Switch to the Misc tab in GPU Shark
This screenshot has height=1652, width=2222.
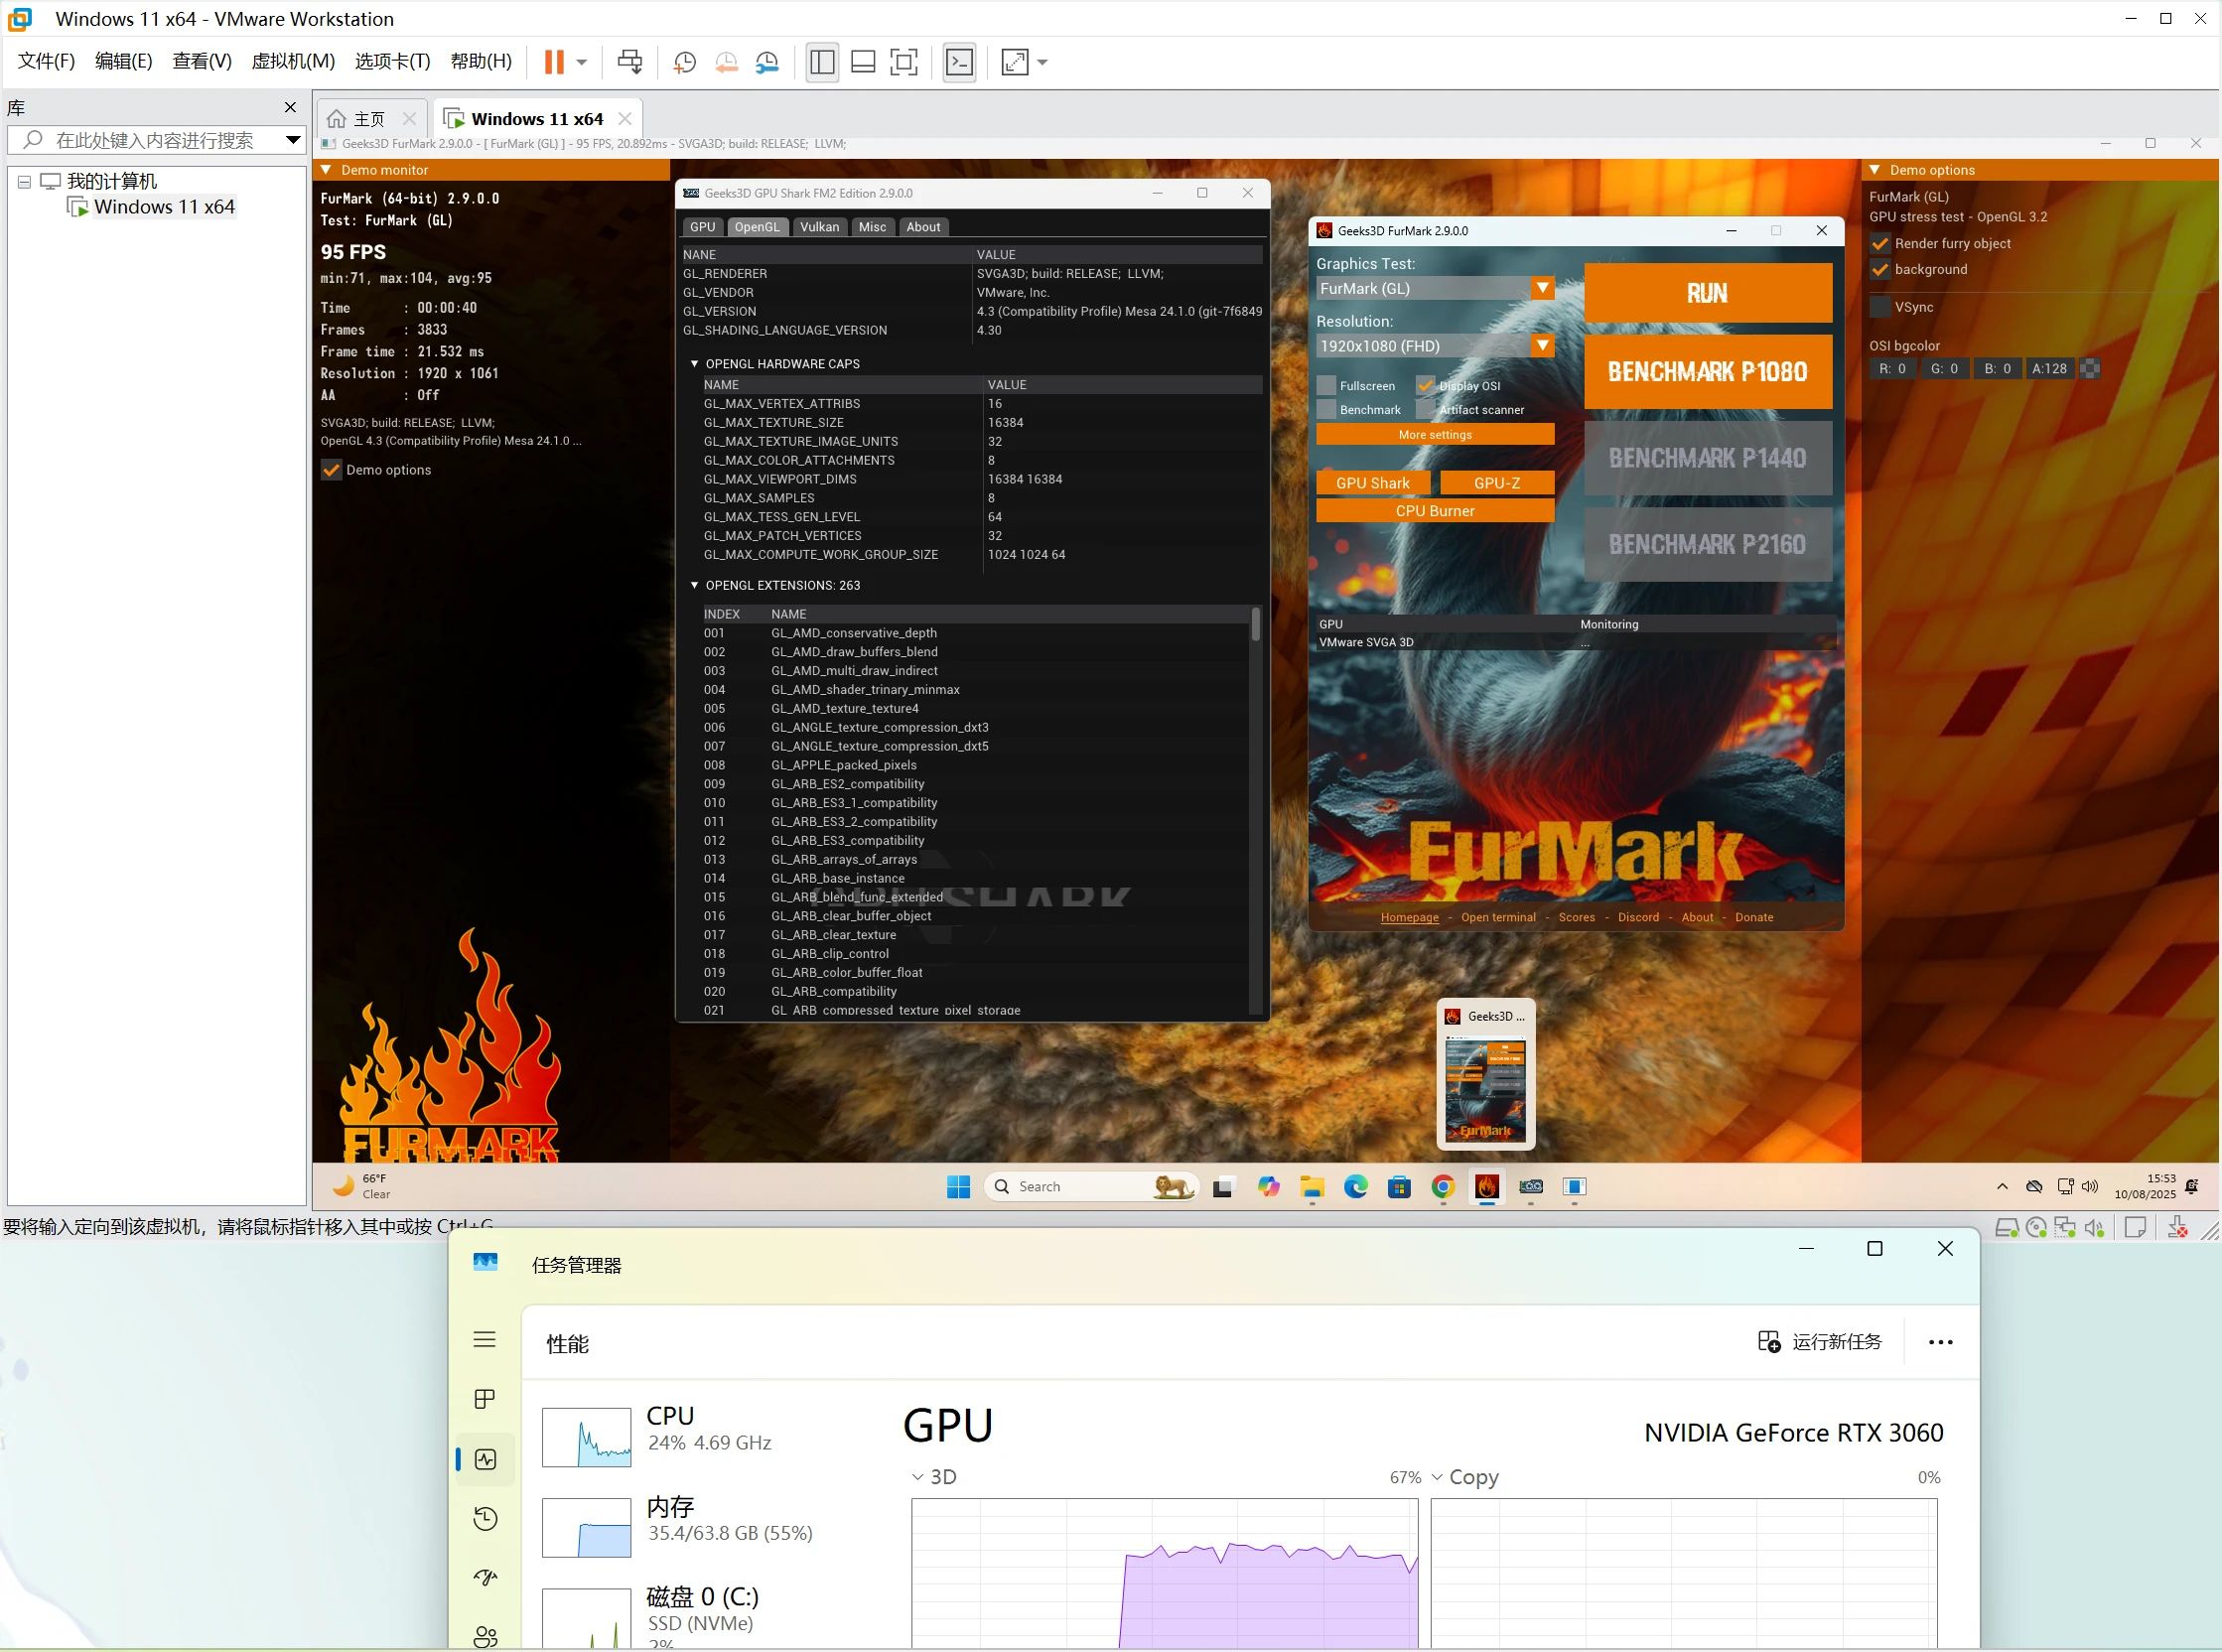(x=872, y=227)
